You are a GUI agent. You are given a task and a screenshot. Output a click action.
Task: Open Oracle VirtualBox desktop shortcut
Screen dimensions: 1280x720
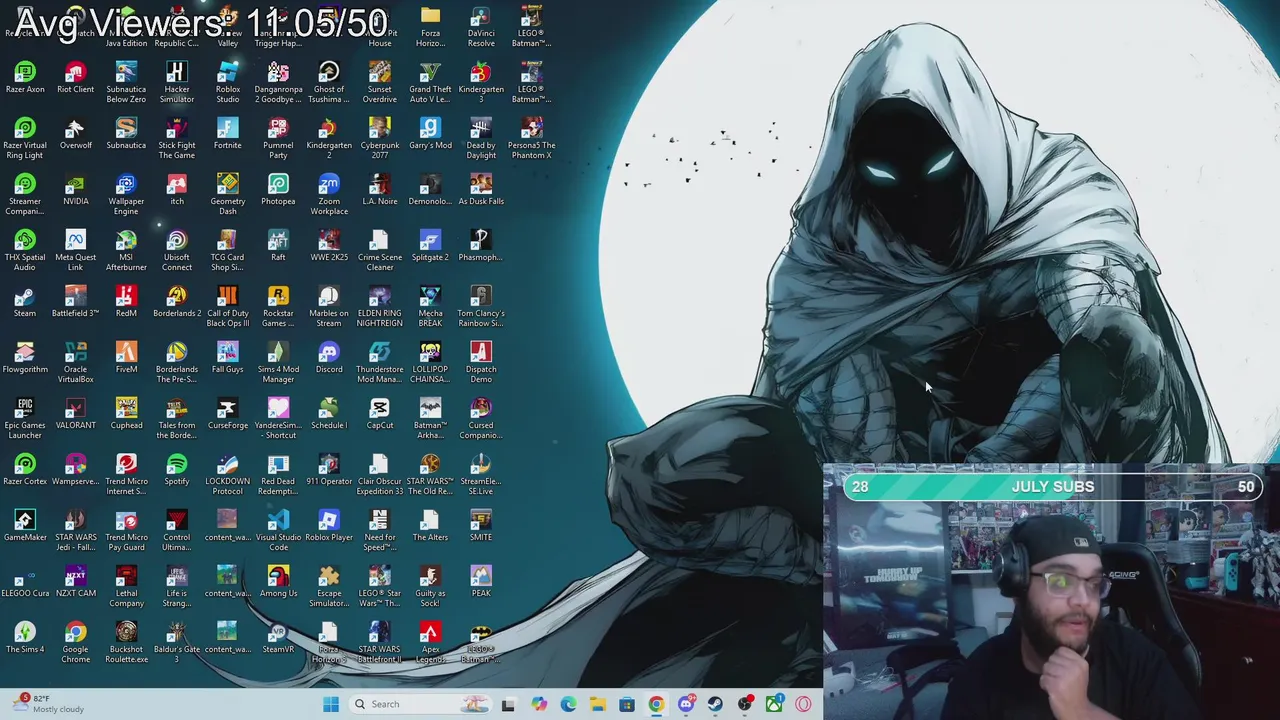75,363
